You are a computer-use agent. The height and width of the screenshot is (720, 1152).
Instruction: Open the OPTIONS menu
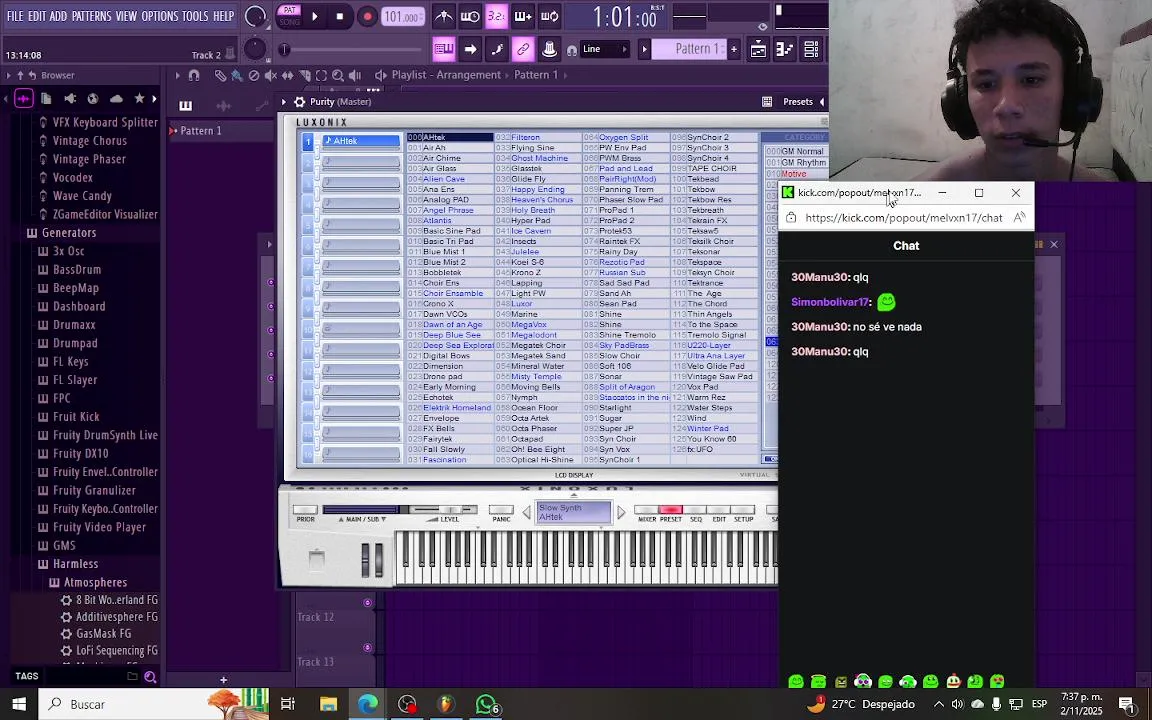pos(159,16)
